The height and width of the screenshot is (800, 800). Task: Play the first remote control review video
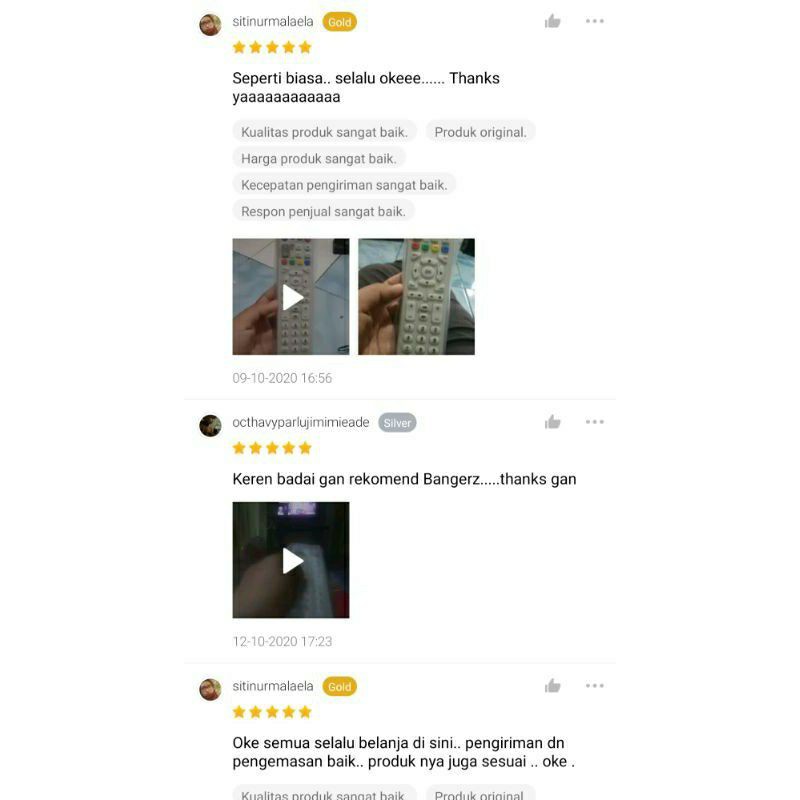291,296
